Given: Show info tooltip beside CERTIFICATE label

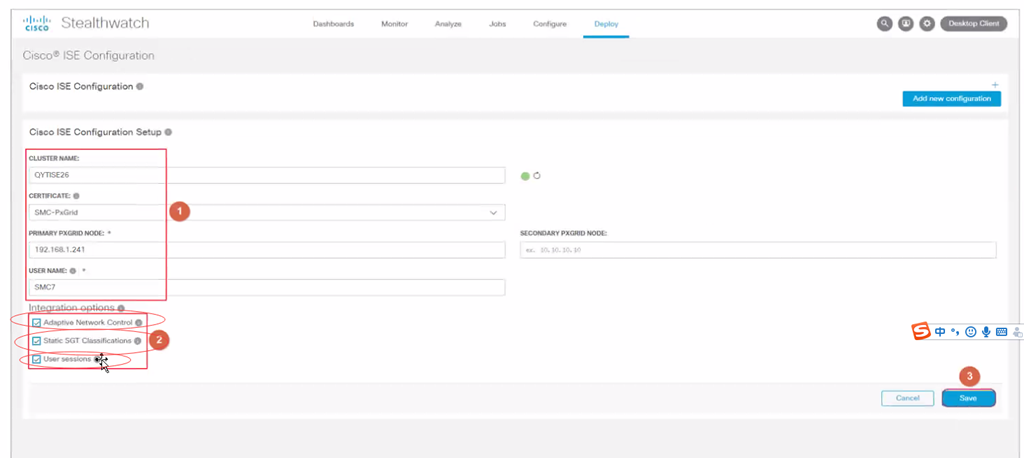Looking at the screenshot, I should (x=76, y=195).
